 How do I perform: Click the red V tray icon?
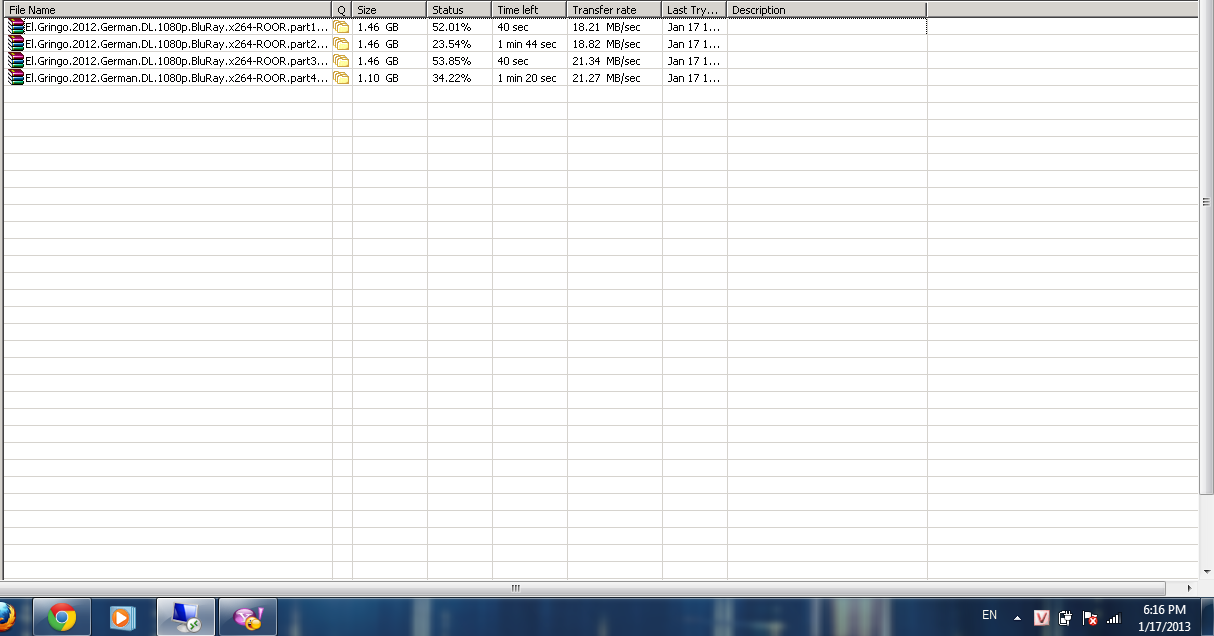click(1042, 618)
